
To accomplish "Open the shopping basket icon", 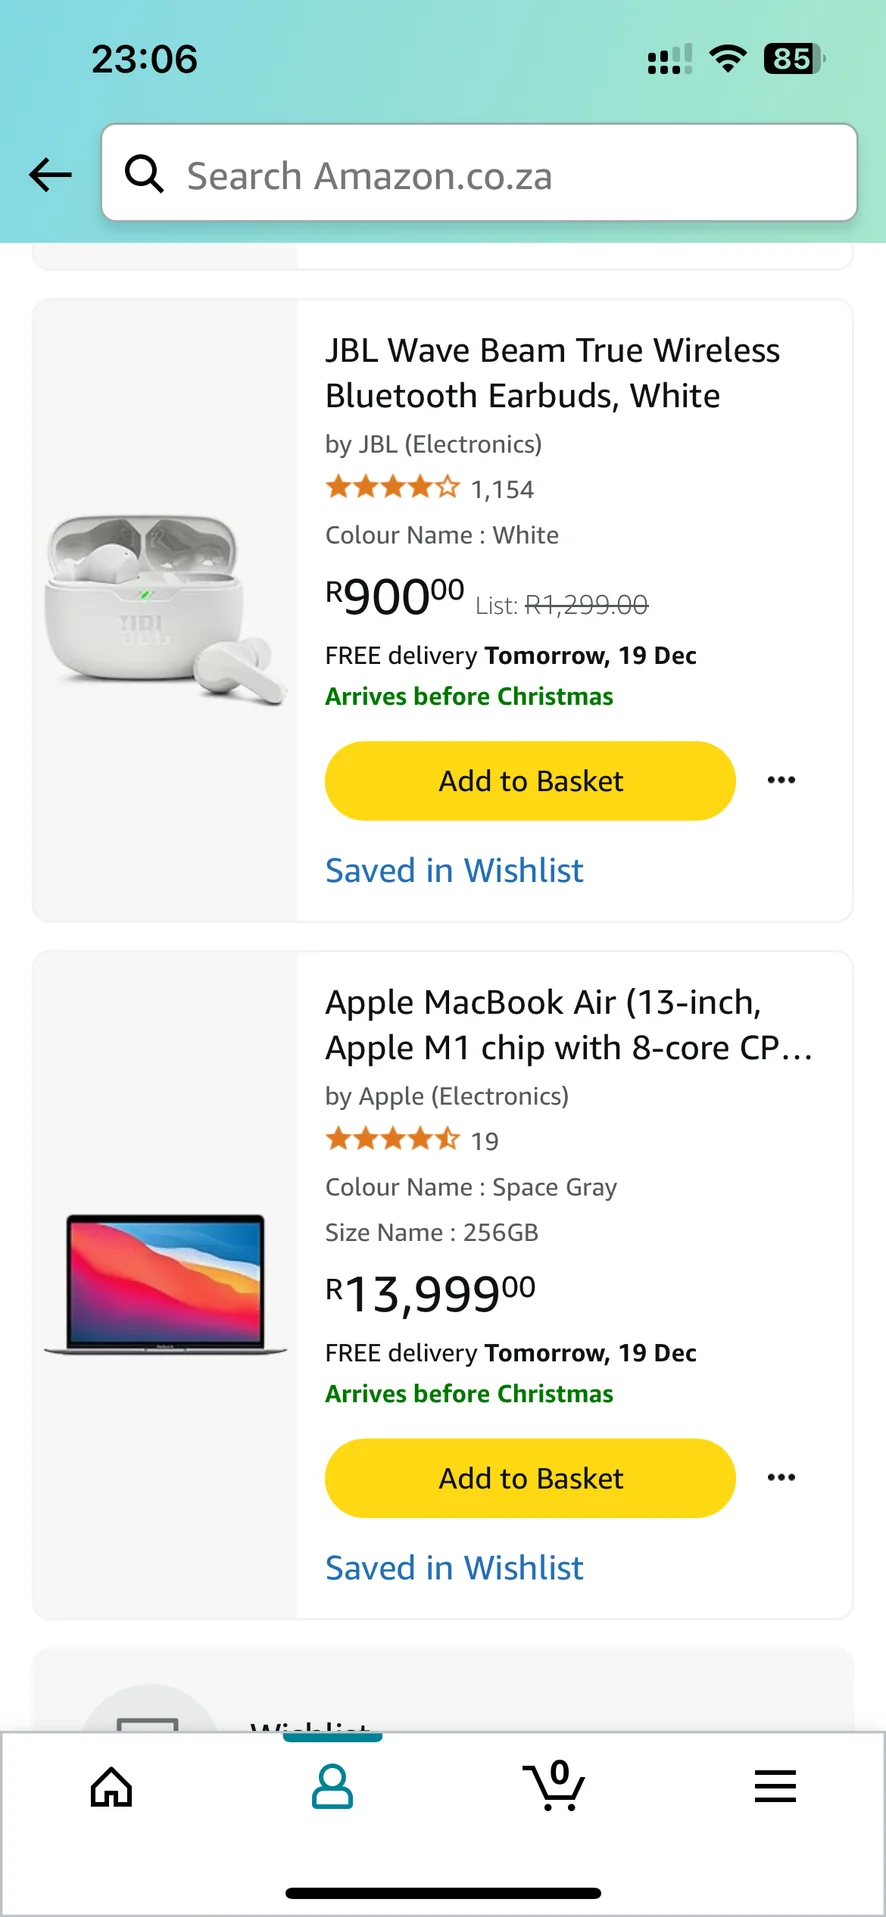I will coord(554,1786).
